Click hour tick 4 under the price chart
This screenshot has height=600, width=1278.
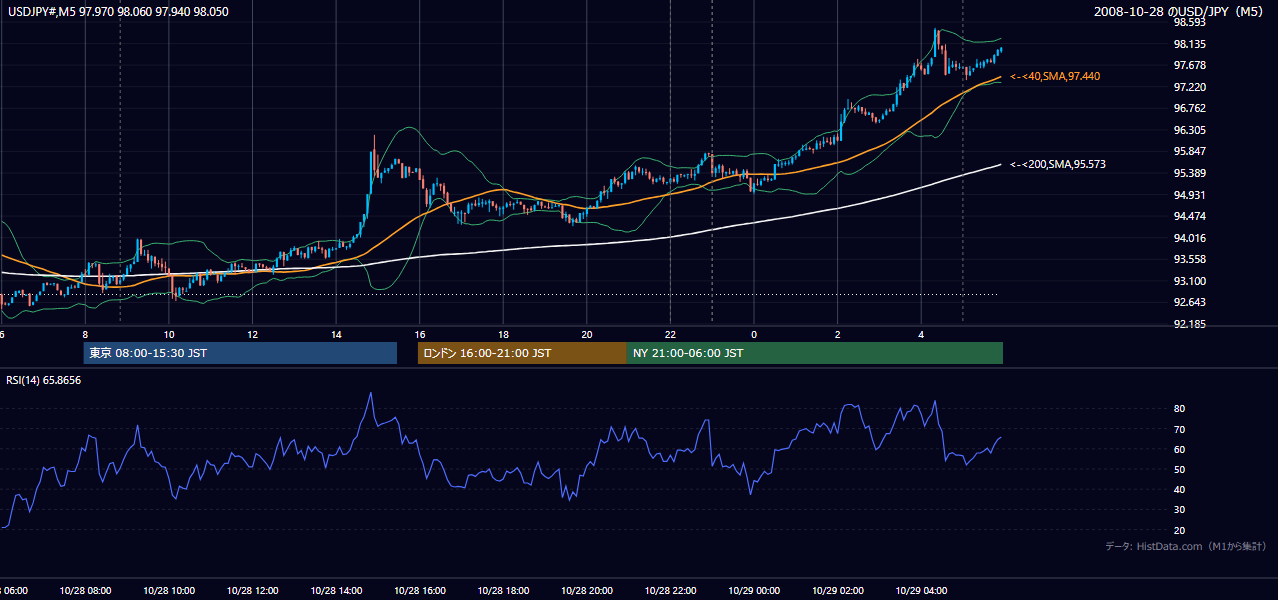pos(922,334)
